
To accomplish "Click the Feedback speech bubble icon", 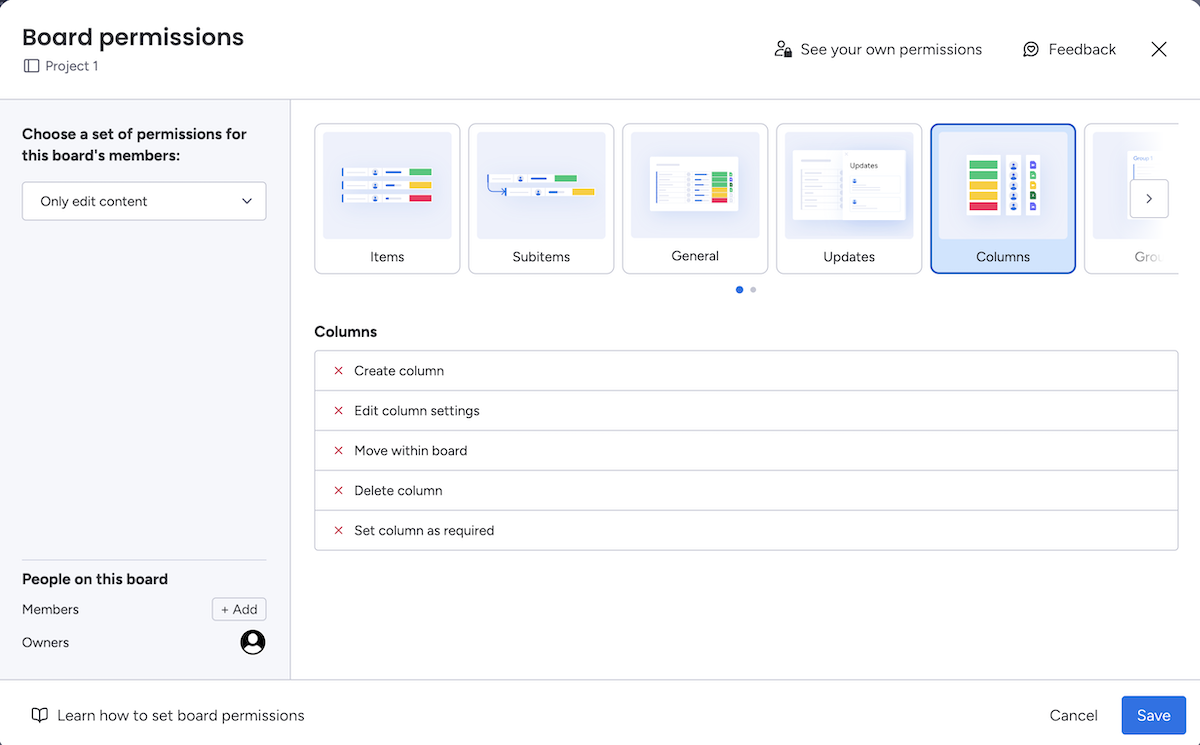I will tap(1030, 48).
